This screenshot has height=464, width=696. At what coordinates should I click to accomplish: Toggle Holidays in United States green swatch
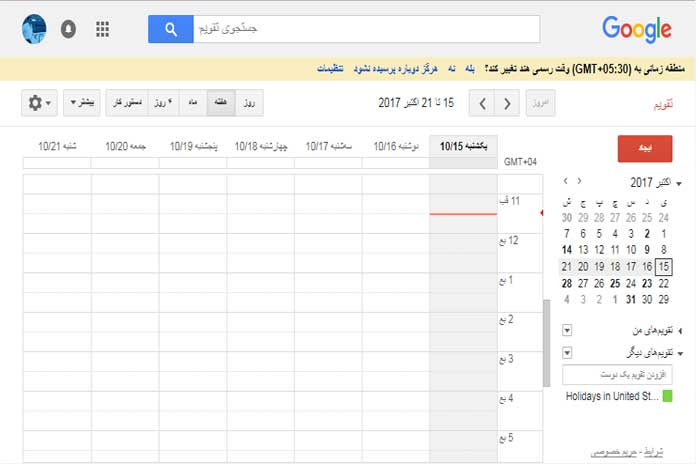pos(667,396)
